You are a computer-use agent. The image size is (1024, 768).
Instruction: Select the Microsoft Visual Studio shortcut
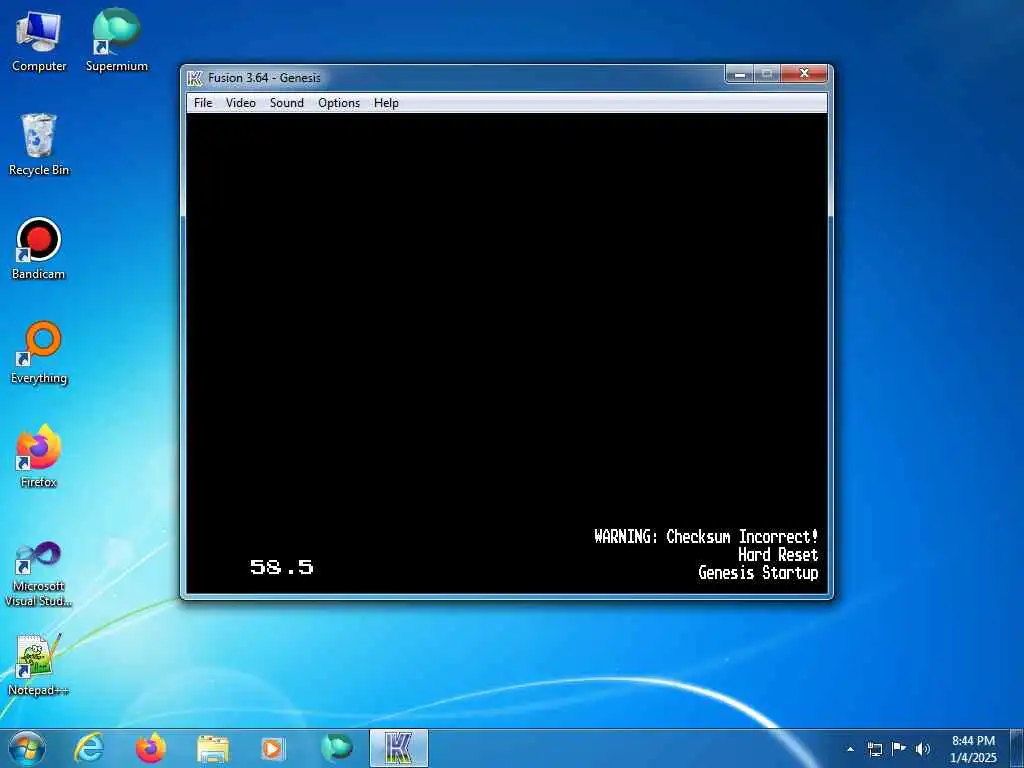click(39, 574)
